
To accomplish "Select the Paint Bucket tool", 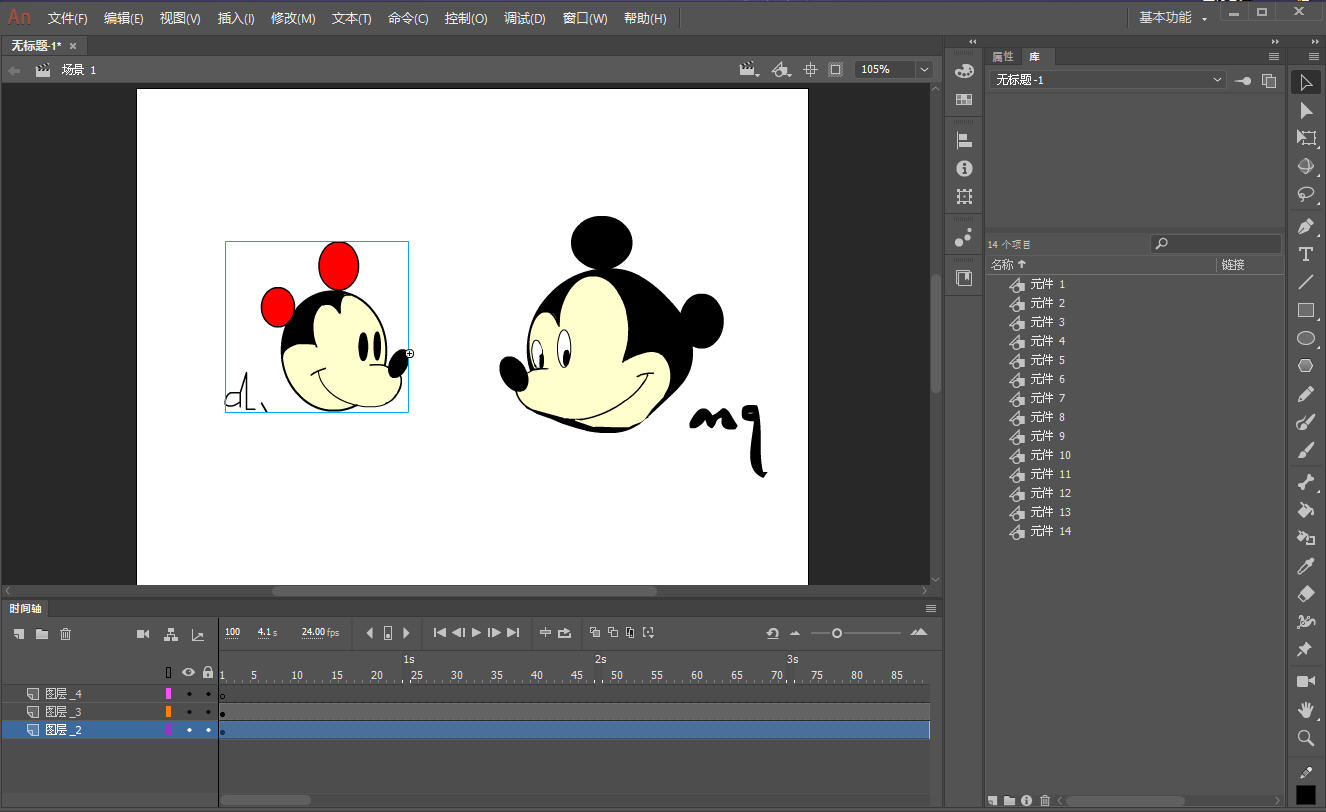I will pyautogui.click(x=1306, y=510).
